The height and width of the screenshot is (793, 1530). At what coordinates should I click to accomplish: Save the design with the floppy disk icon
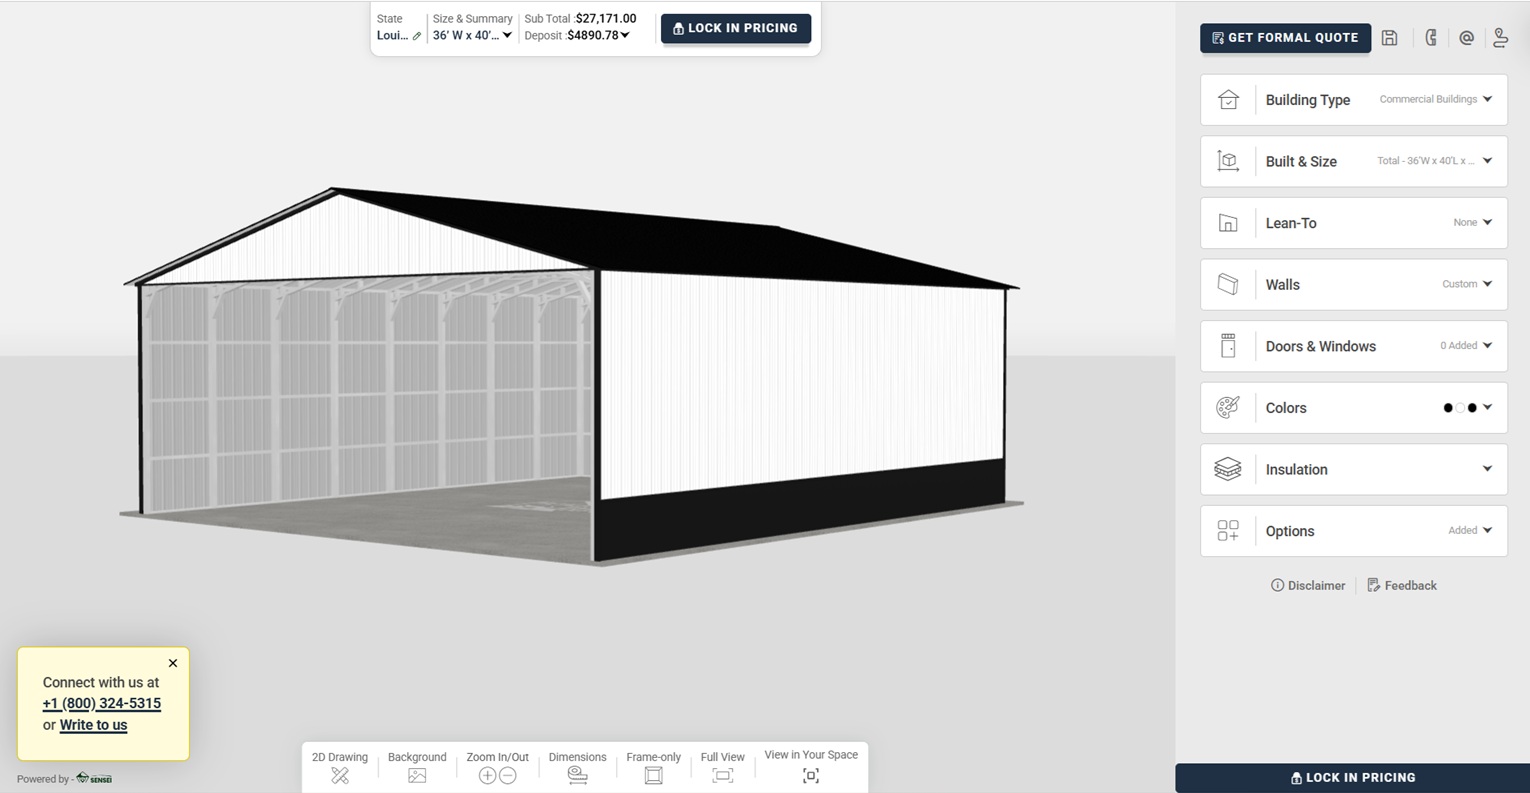1389,38
